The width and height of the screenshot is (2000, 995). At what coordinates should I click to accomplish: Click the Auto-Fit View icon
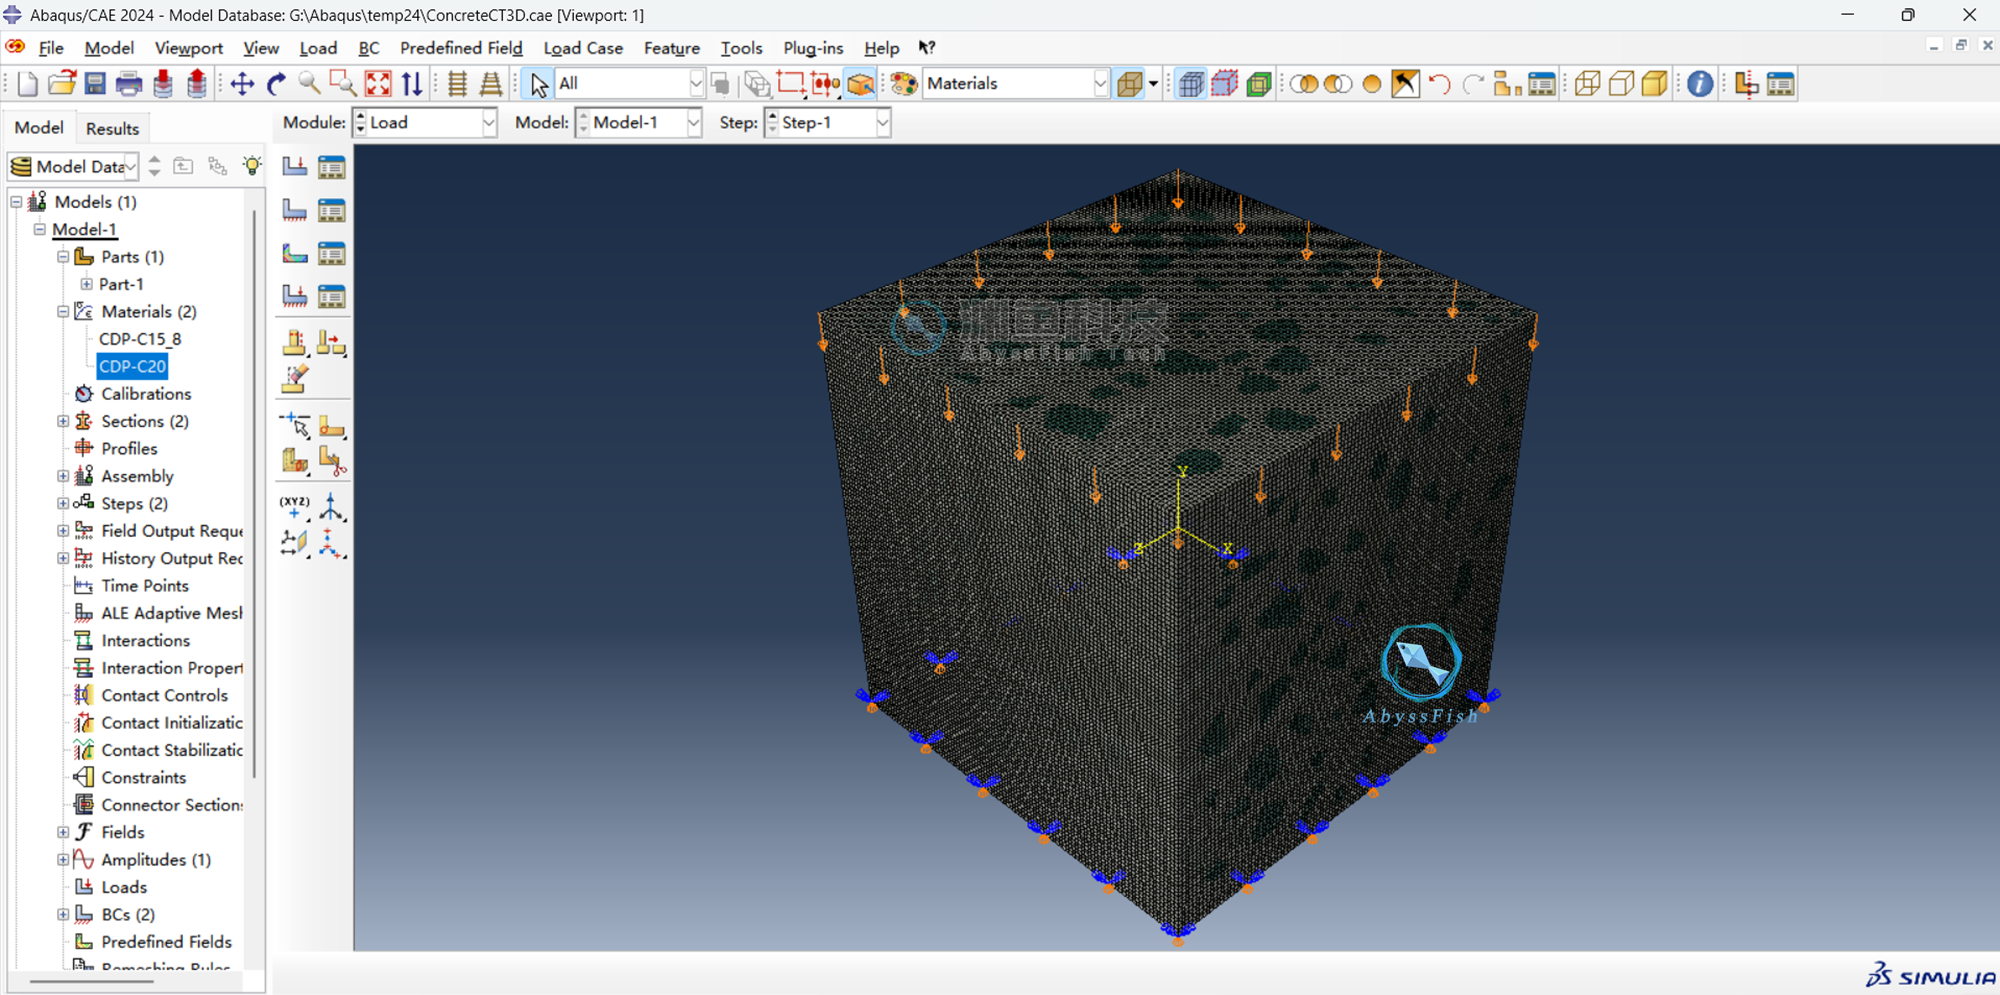coord(378,84)
